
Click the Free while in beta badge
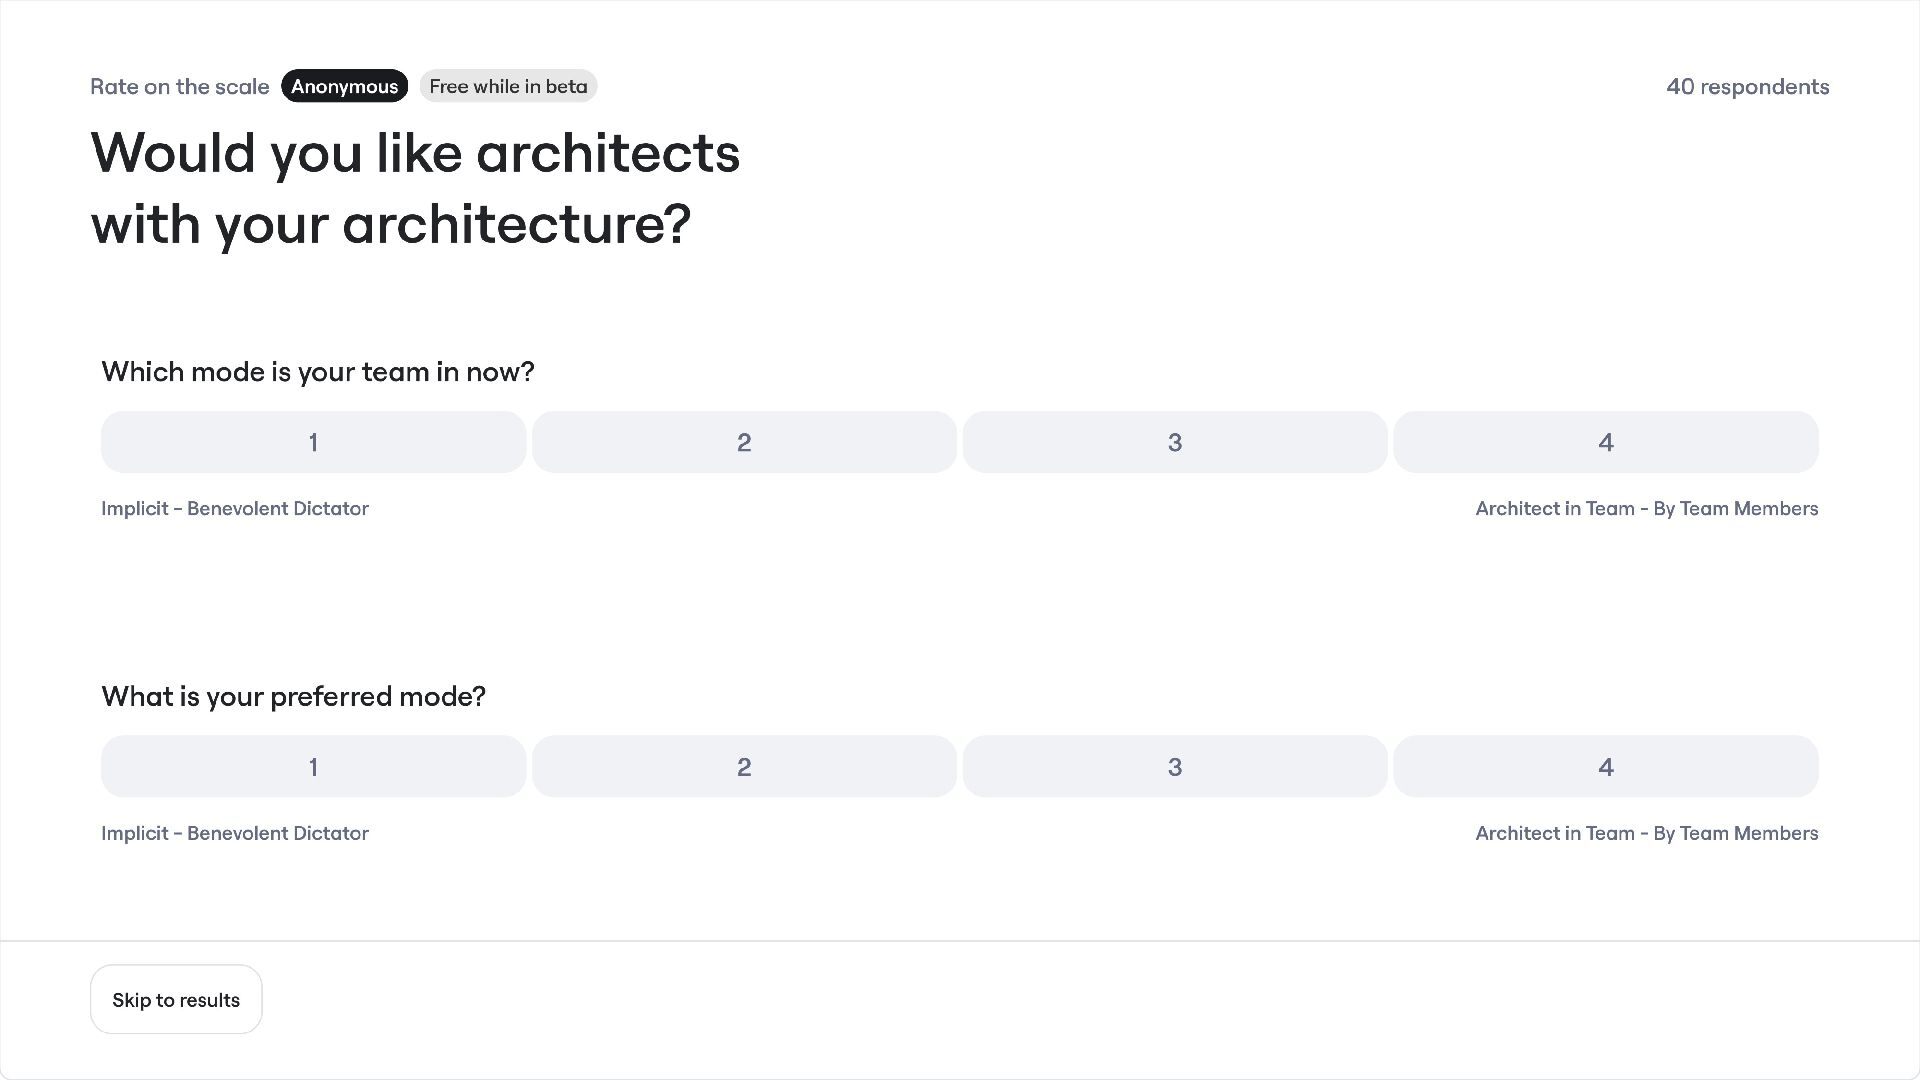point(508,87)
